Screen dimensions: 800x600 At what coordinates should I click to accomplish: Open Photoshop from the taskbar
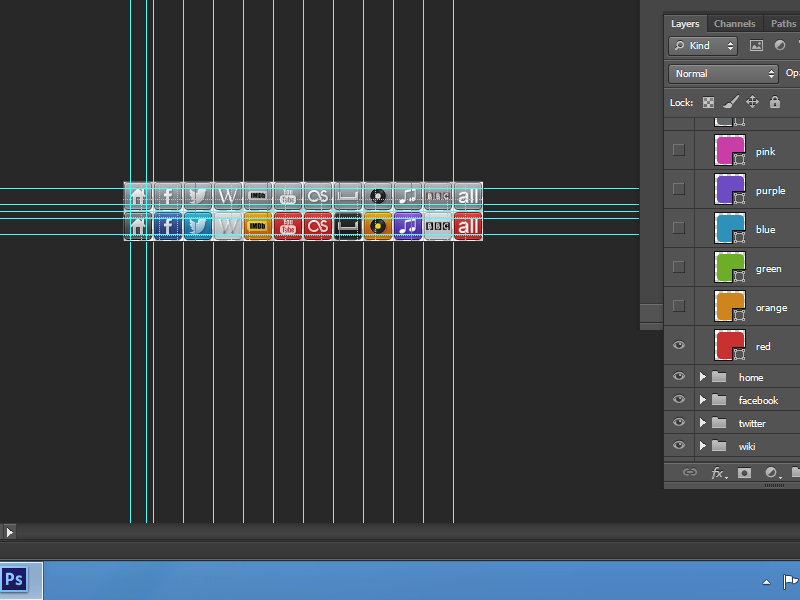coord(14,580)
